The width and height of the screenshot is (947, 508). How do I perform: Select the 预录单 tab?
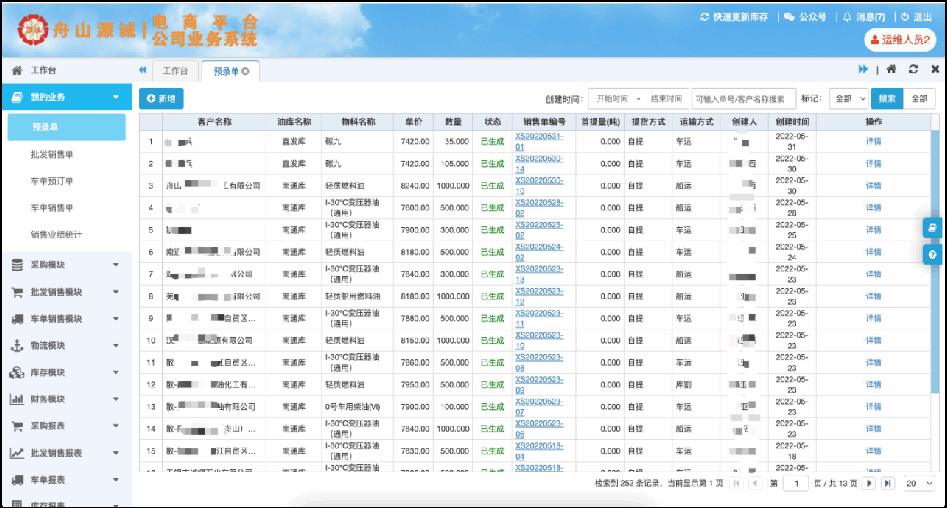pos(230,71)
